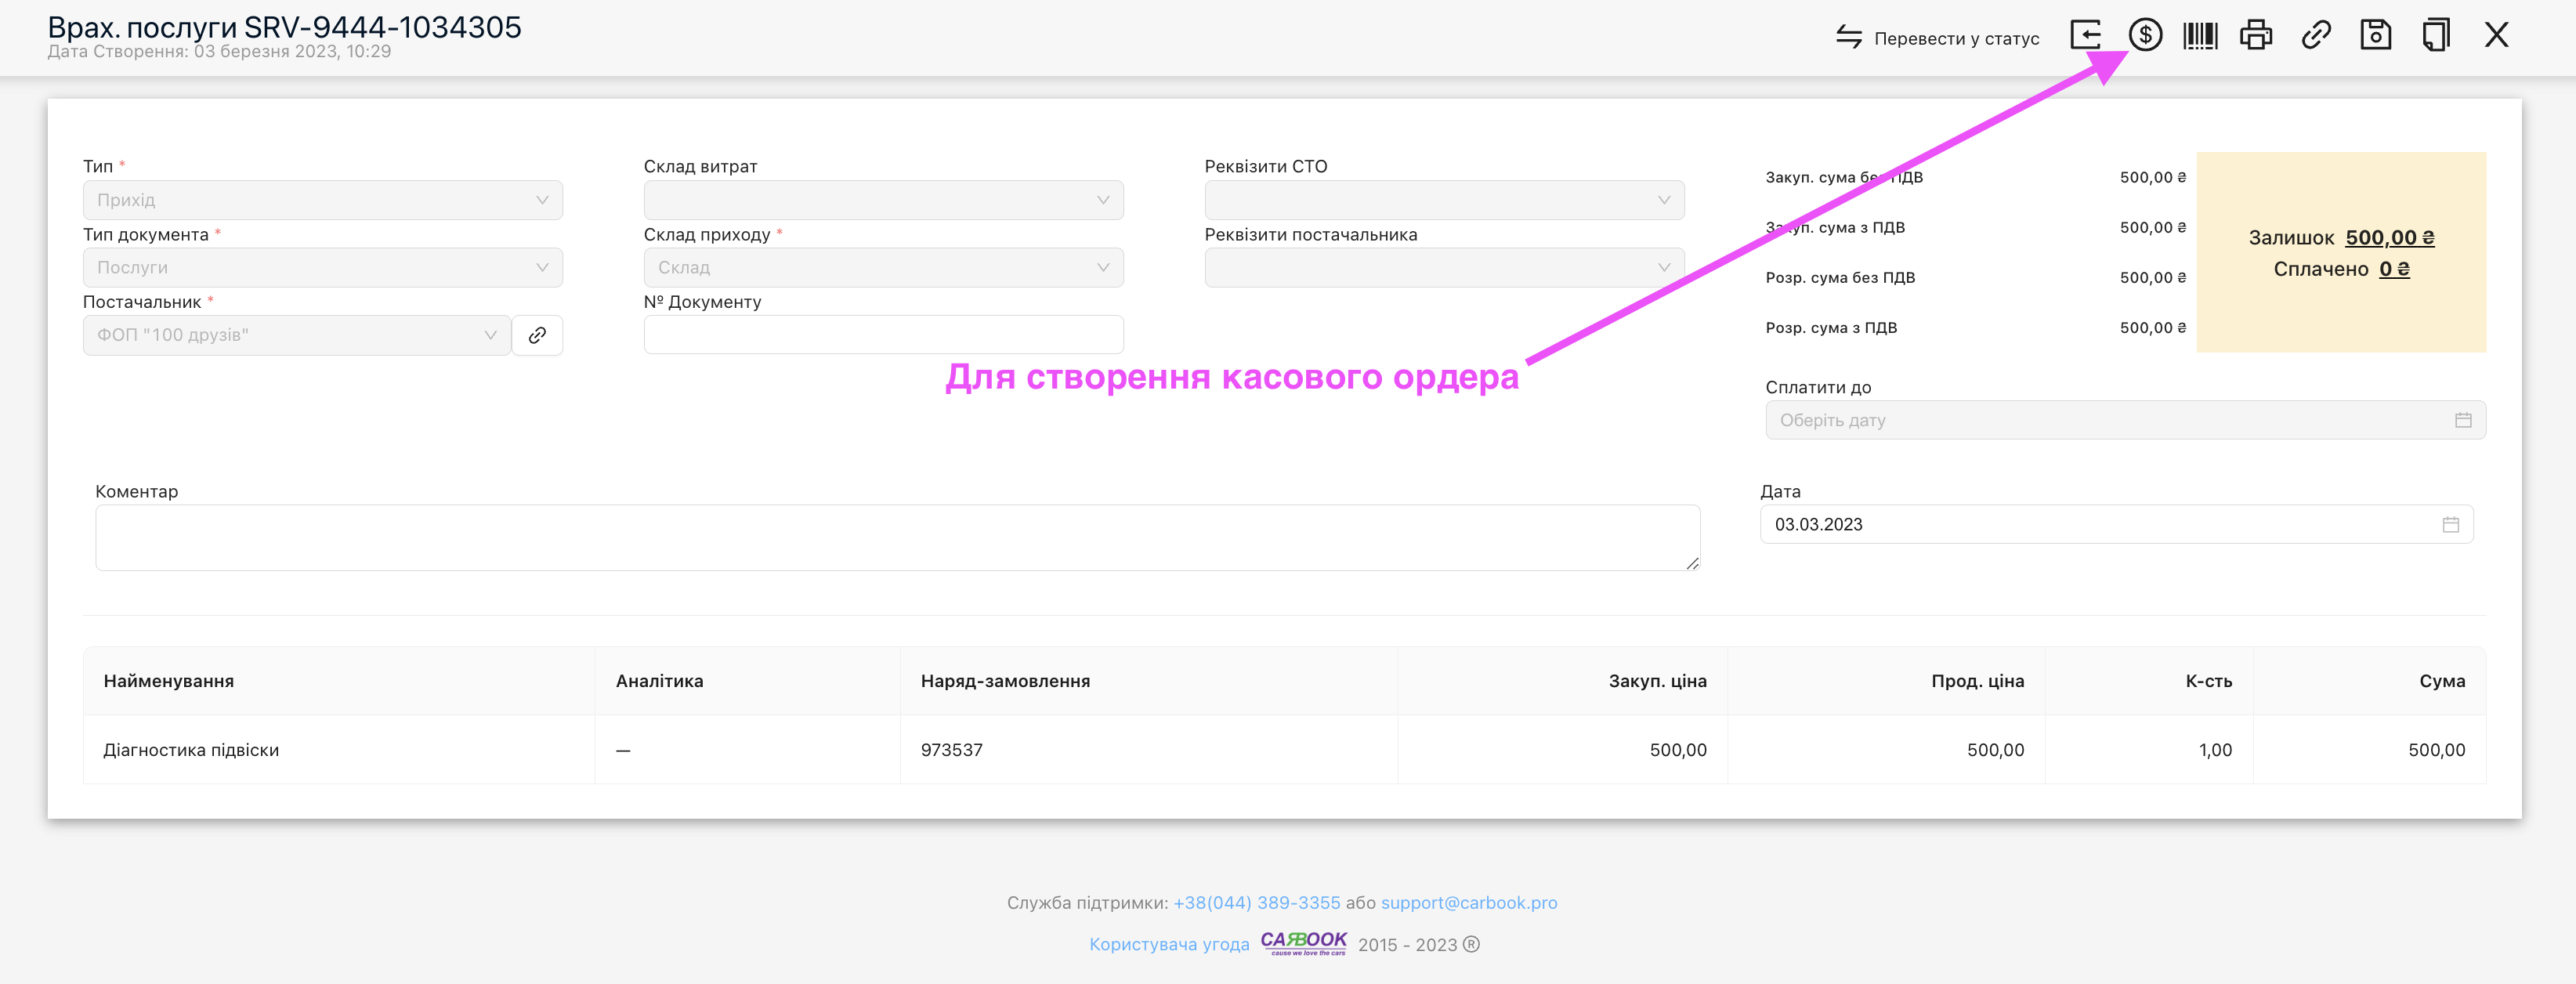Screen dimensions: 2576x984
Task: Open supplier link icon next to ФОП field
Action: coord(537,335)
